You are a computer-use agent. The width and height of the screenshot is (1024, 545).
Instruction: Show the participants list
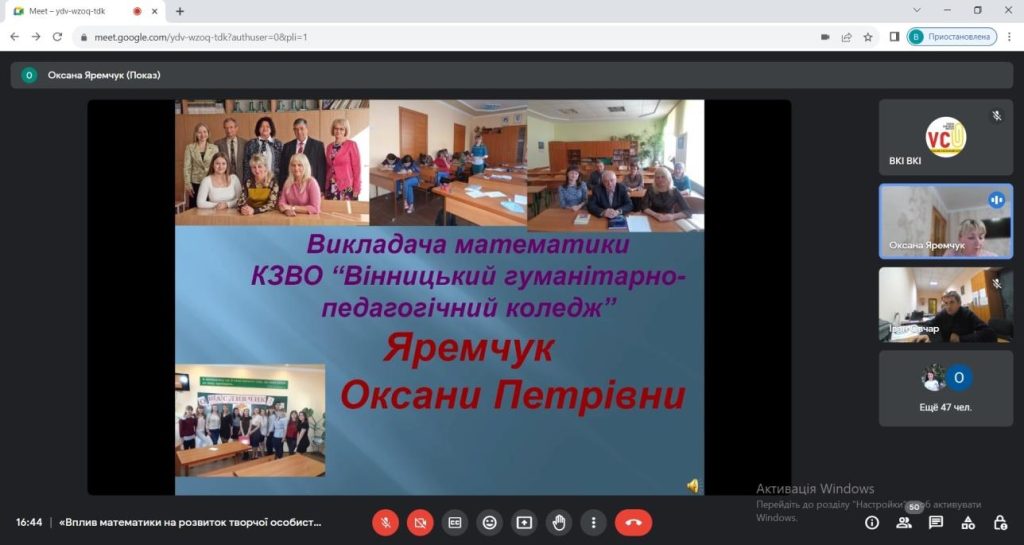click(x=904, y=522)
